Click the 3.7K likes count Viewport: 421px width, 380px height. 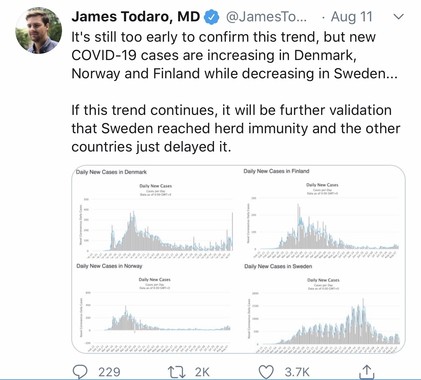click(x=297, y=372)
